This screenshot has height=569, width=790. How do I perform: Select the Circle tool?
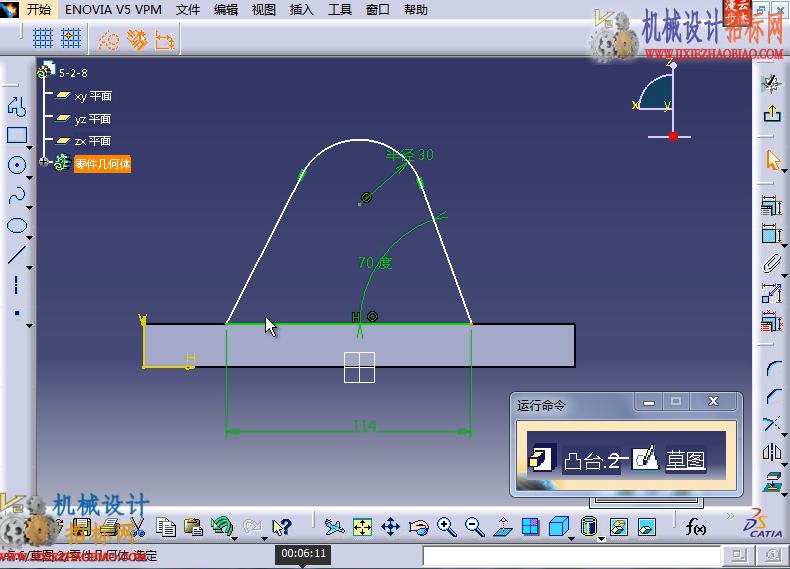(17, 165)
